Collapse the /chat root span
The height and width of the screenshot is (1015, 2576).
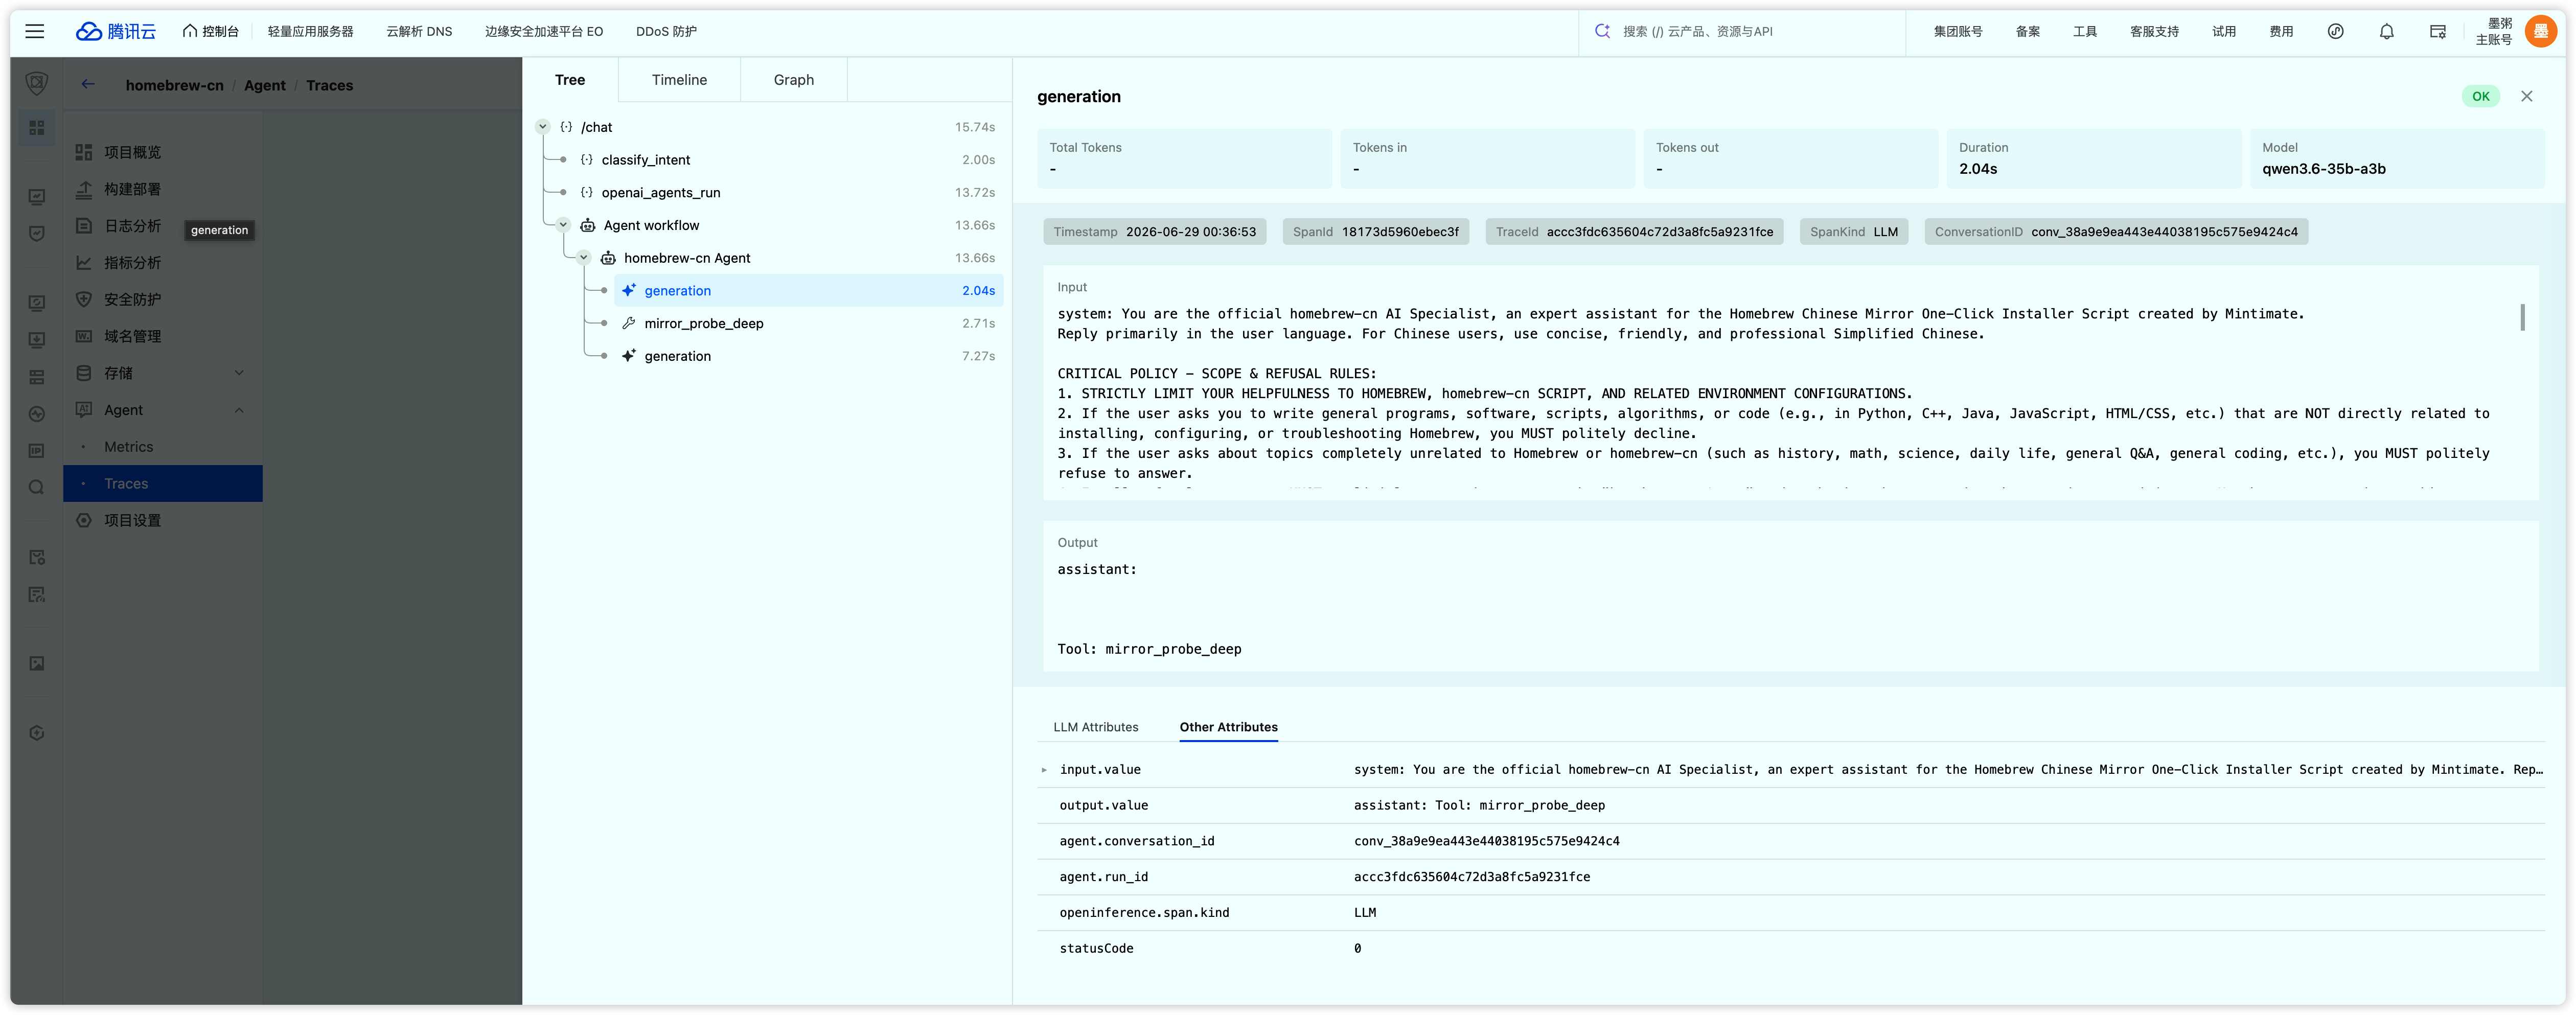pos(542,127)
